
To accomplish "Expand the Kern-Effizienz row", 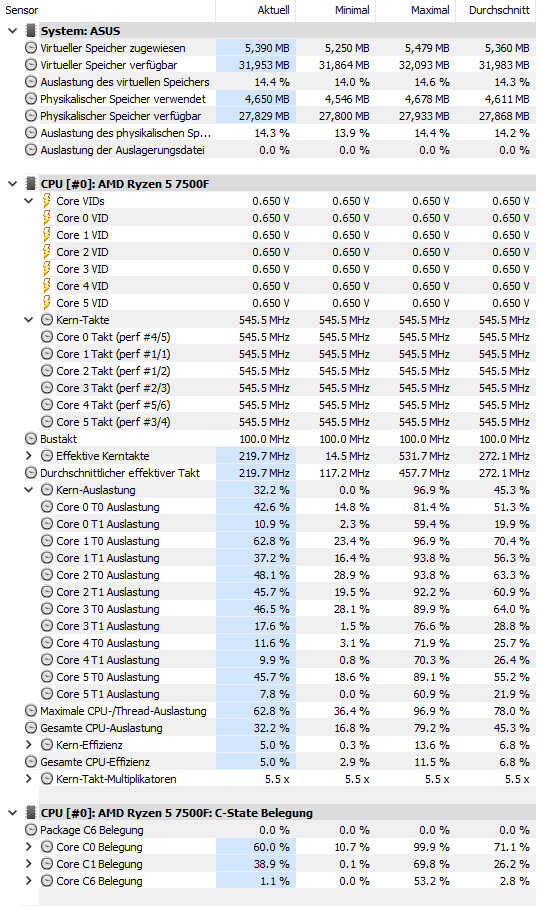I will [x=29, y=745].
